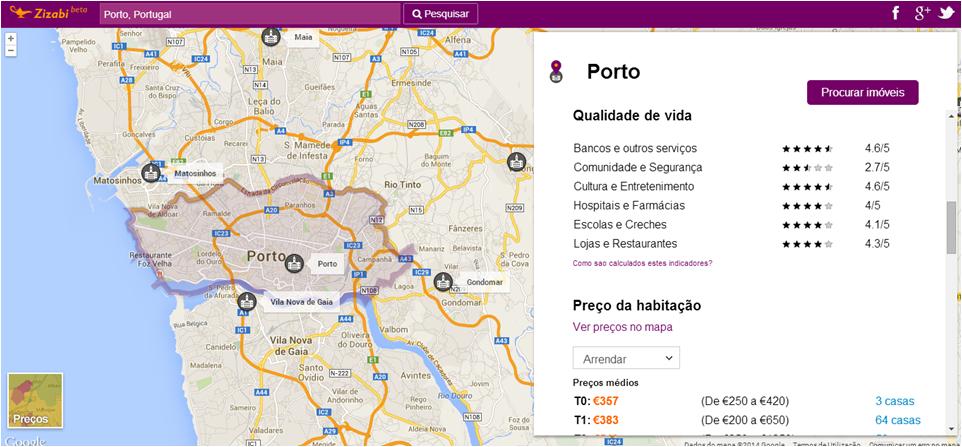Click the T1 average price €383
This screenshot has height=447, width=962.
[x=606, y=421]
